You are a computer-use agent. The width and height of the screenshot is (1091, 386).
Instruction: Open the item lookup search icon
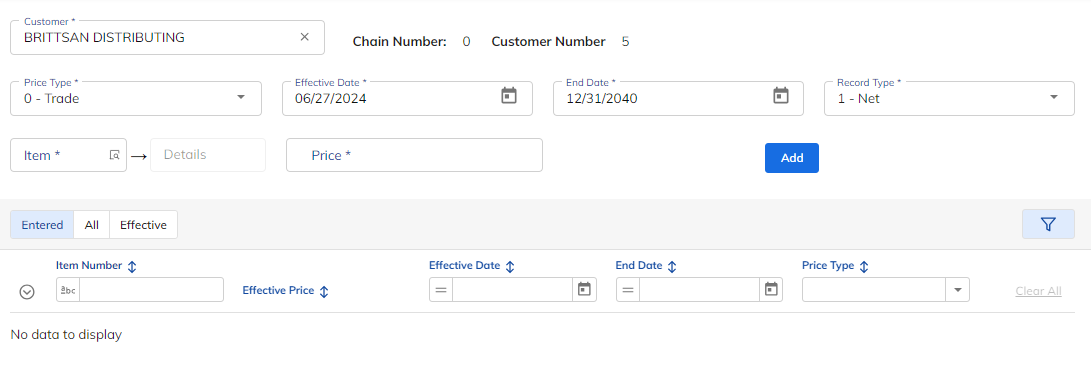tap(115, 155)
